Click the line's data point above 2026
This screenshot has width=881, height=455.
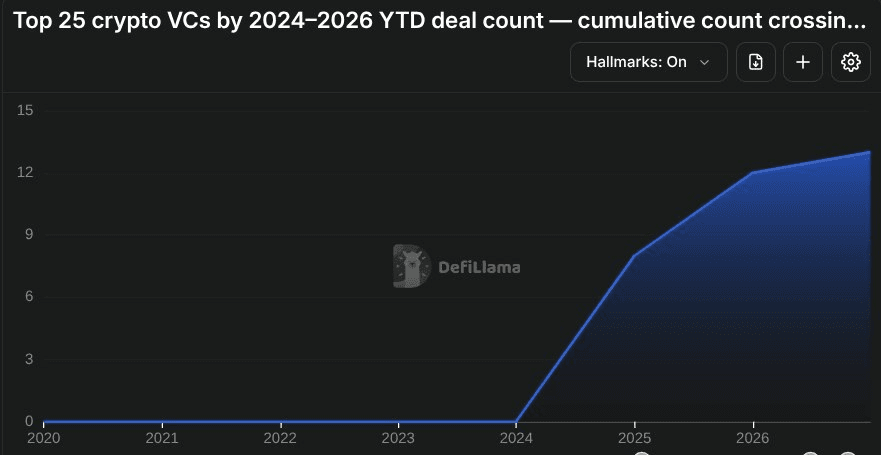(753, 172)
